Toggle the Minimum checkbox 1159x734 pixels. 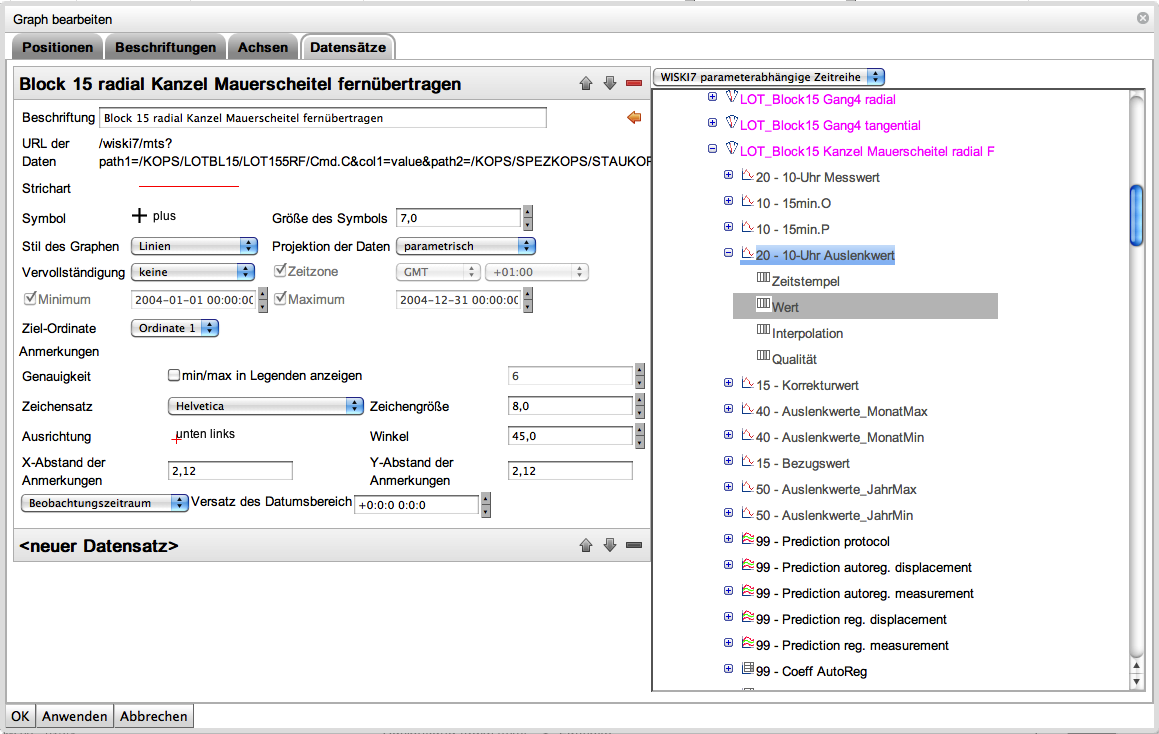tap(29, 299)
